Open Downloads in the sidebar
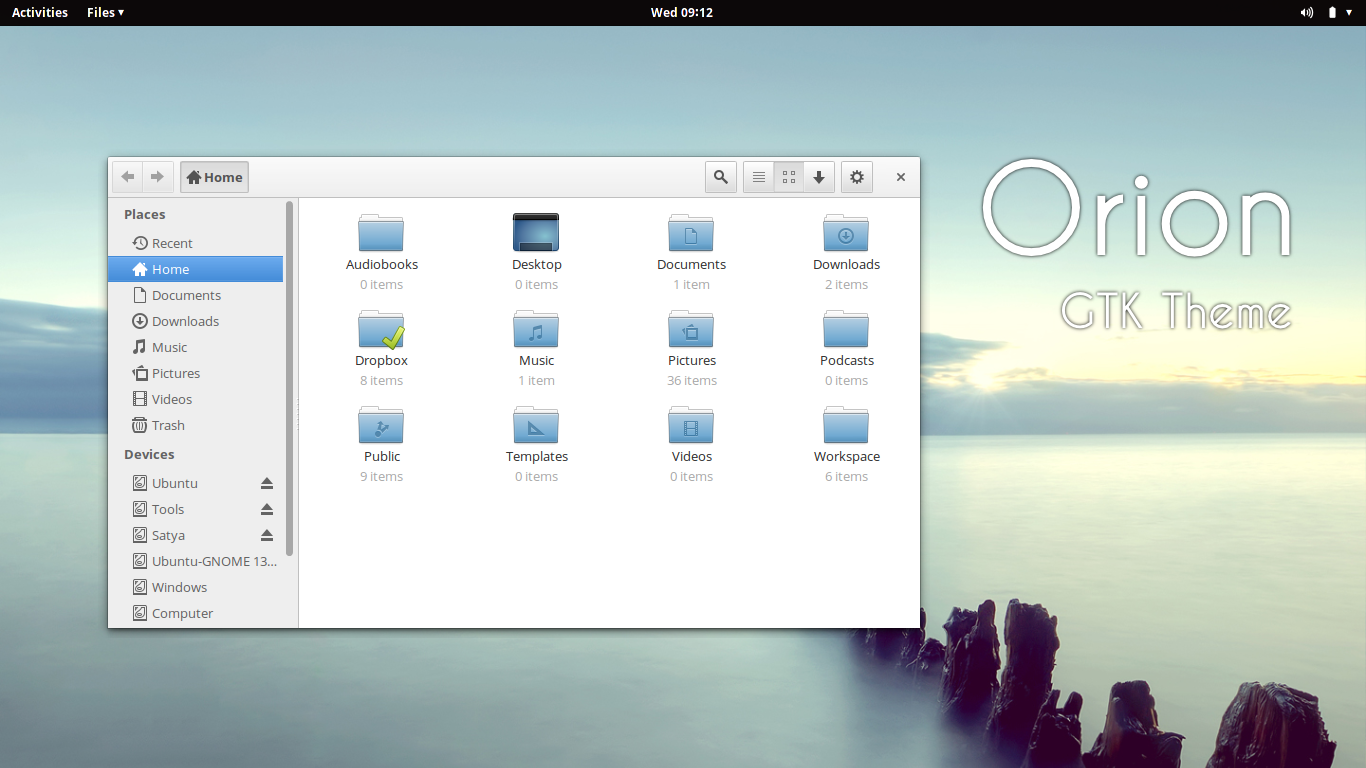 pyautogui.click(x=196, y=321)
